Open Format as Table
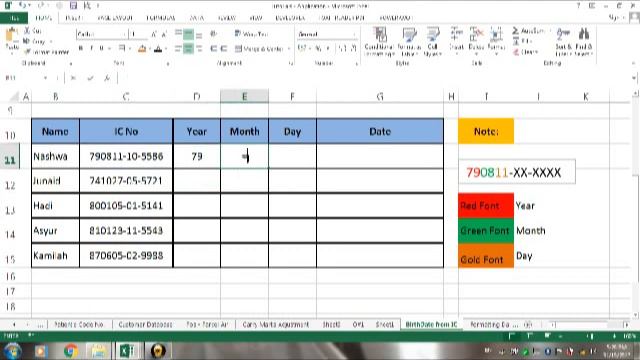 409,42
